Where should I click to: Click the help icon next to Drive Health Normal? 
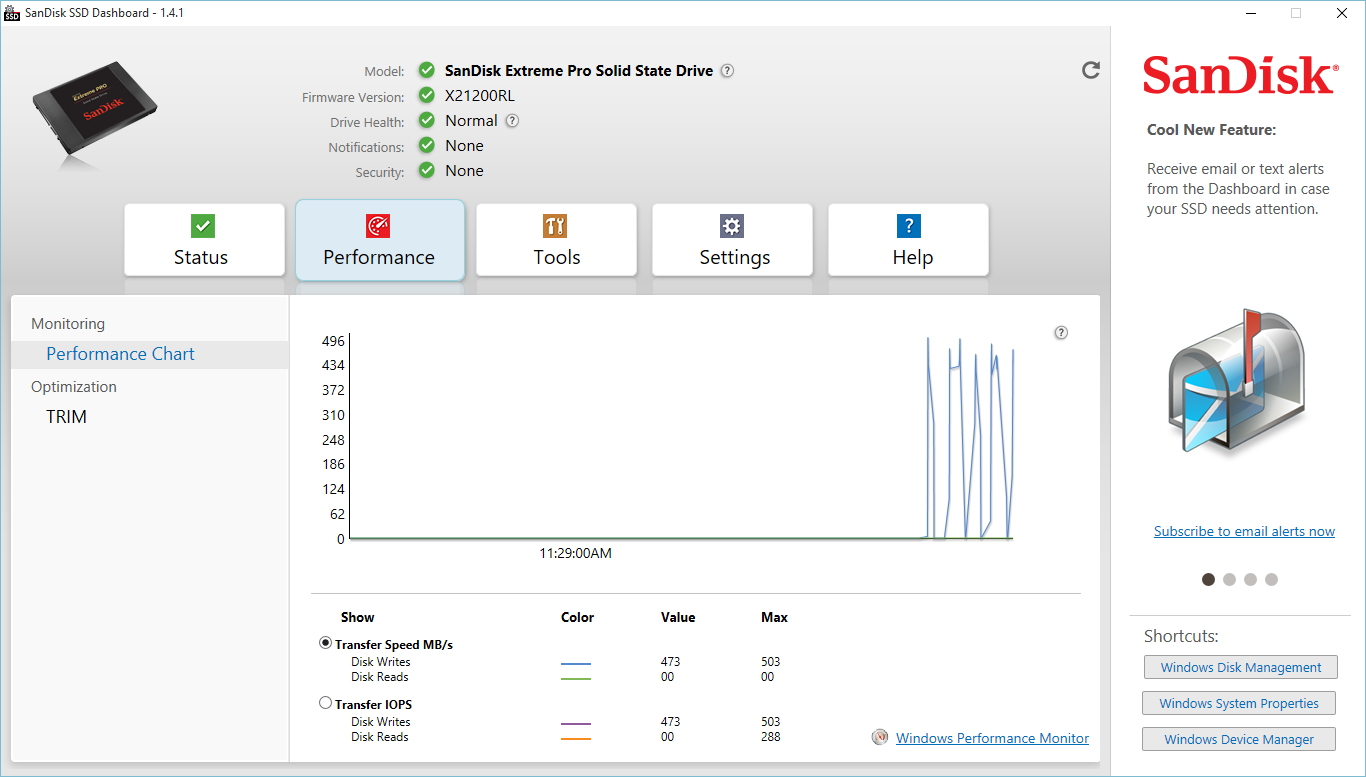tap(512, 121)
